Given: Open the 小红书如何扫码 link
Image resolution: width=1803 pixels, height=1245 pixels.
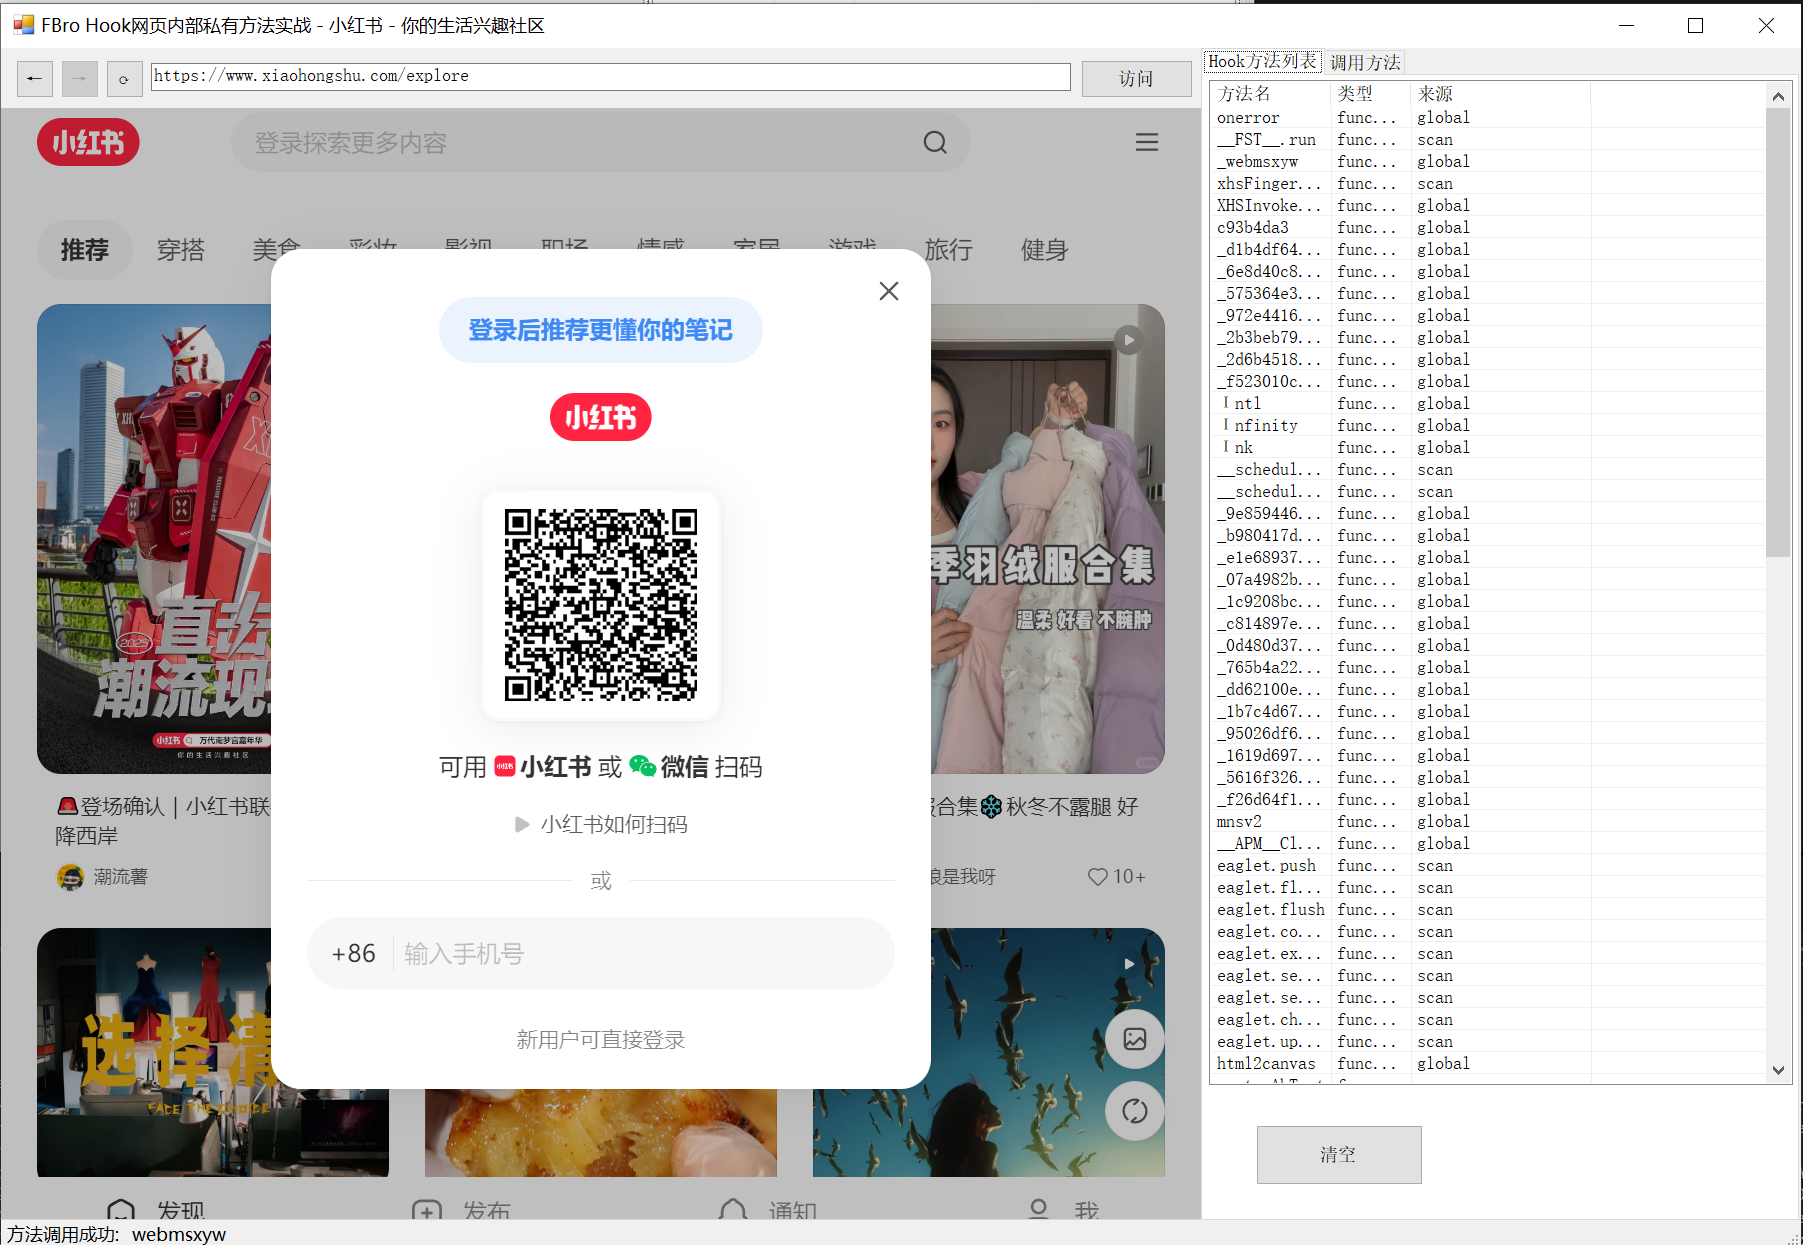Looking at the screenshot, I should [x=614, y=825].
